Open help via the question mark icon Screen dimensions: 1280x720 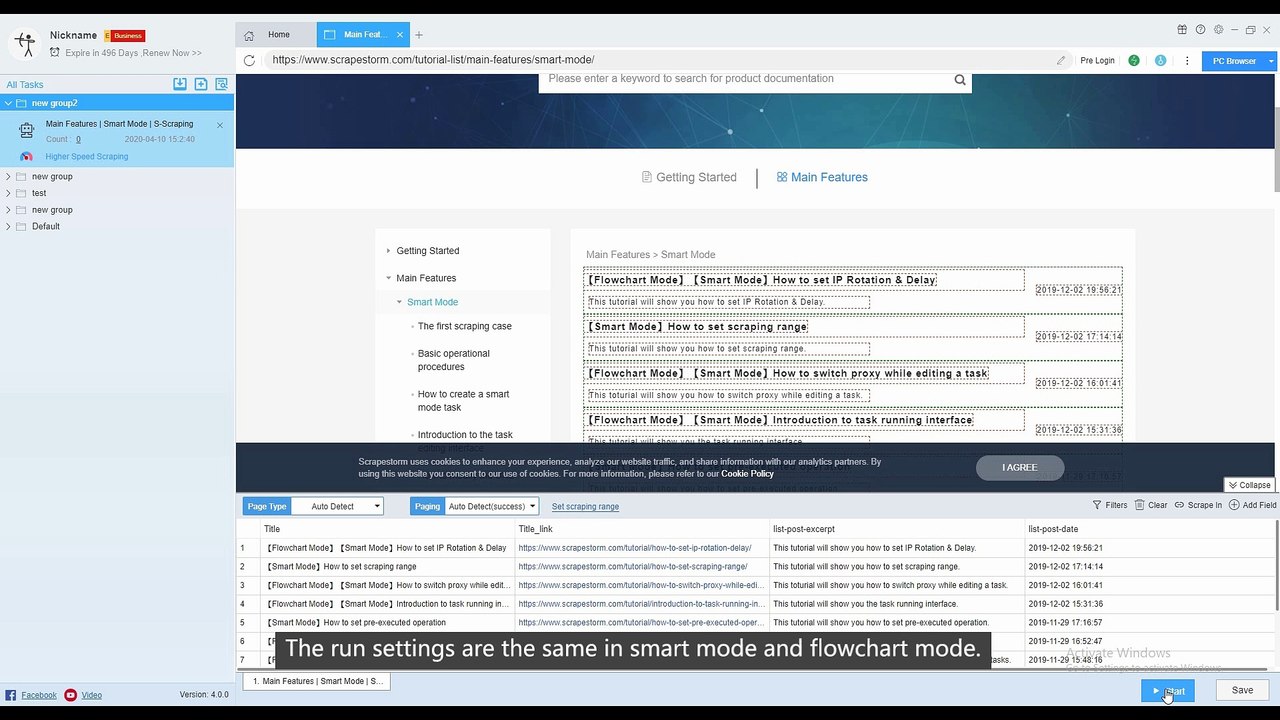coord(1200,30)
